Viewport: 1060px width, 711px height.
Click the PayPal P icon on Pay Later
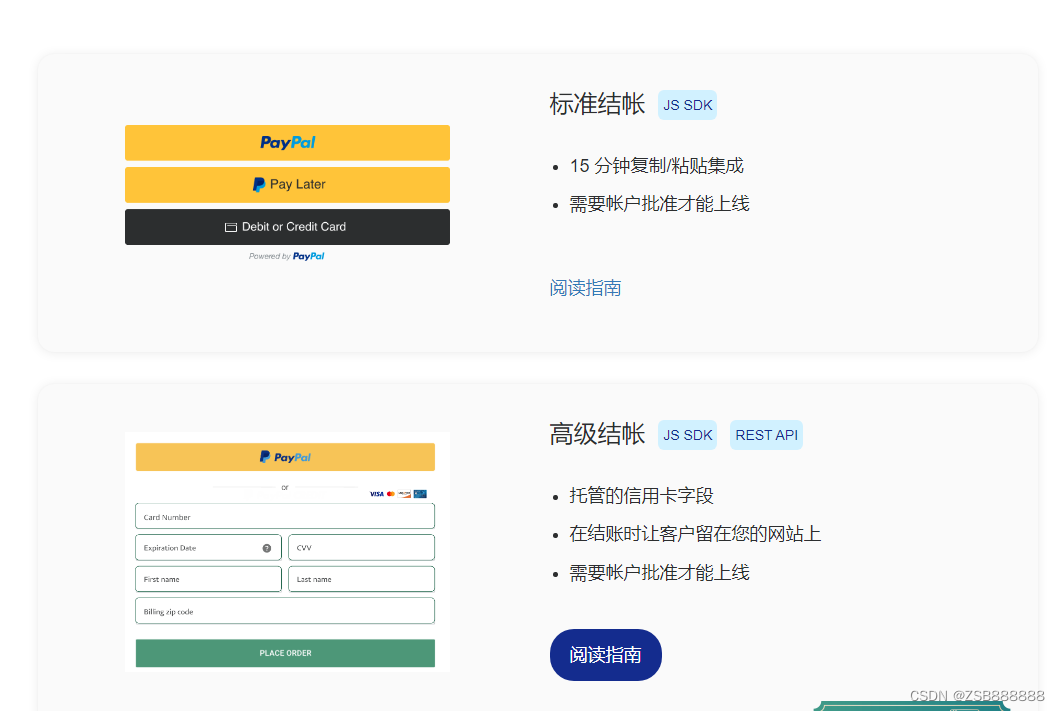pos(258,185)
